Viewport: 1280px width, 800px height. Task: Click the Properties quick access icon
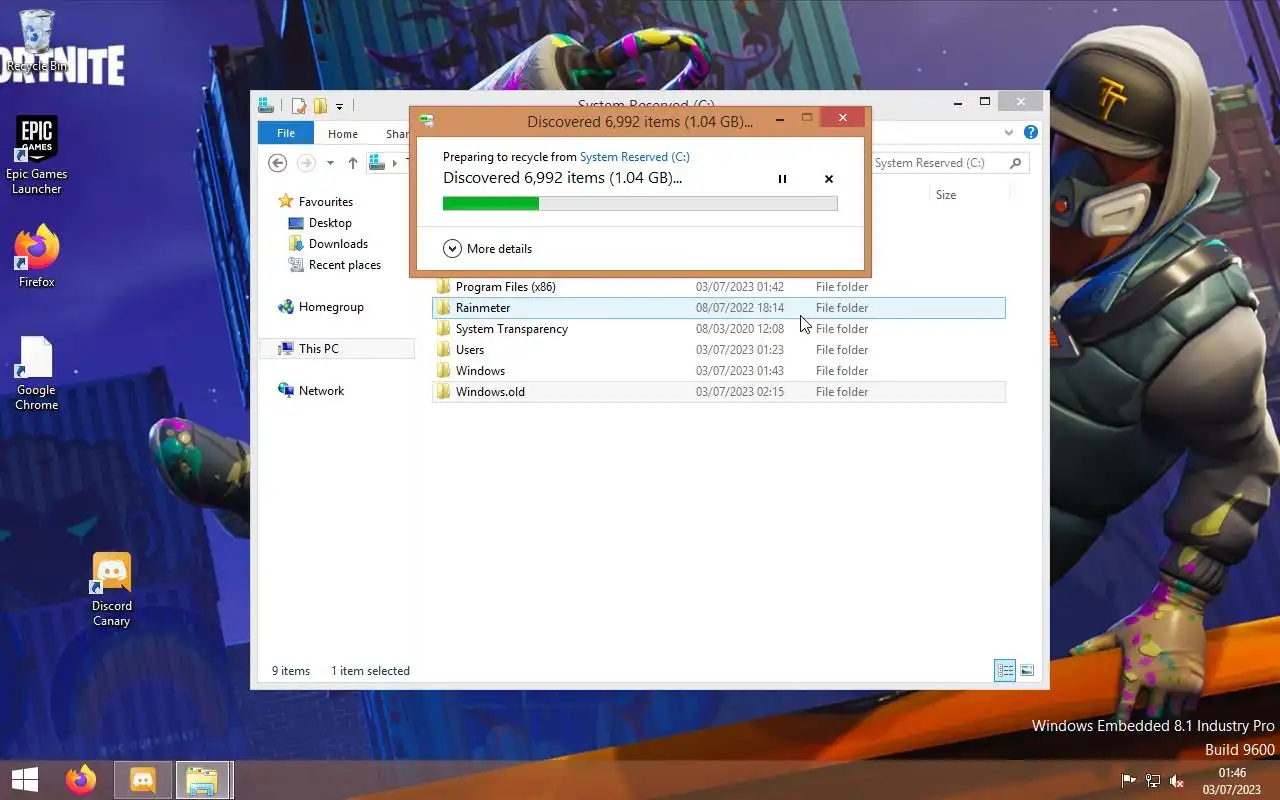click(298, 105)
